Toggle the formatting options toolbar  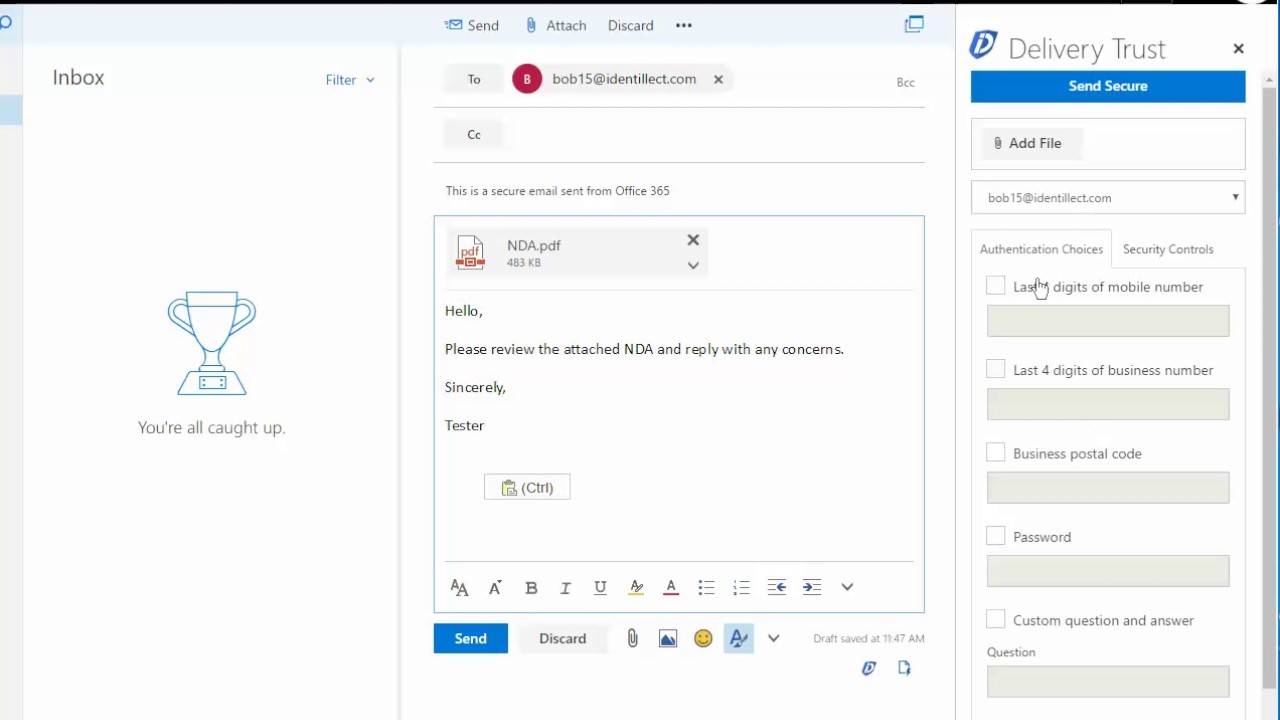coord(739,638)
